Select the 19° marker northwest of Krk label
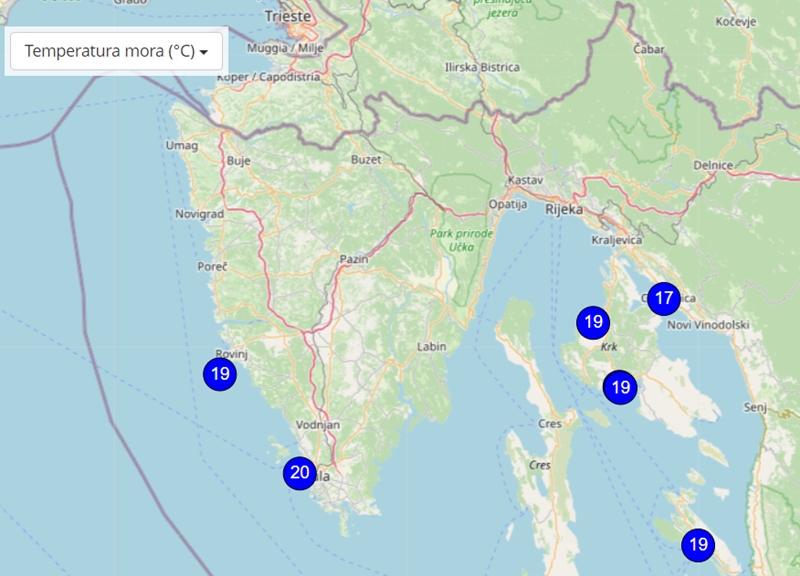The height and width of the screenshot is (576, 800). tap(593, 322)
